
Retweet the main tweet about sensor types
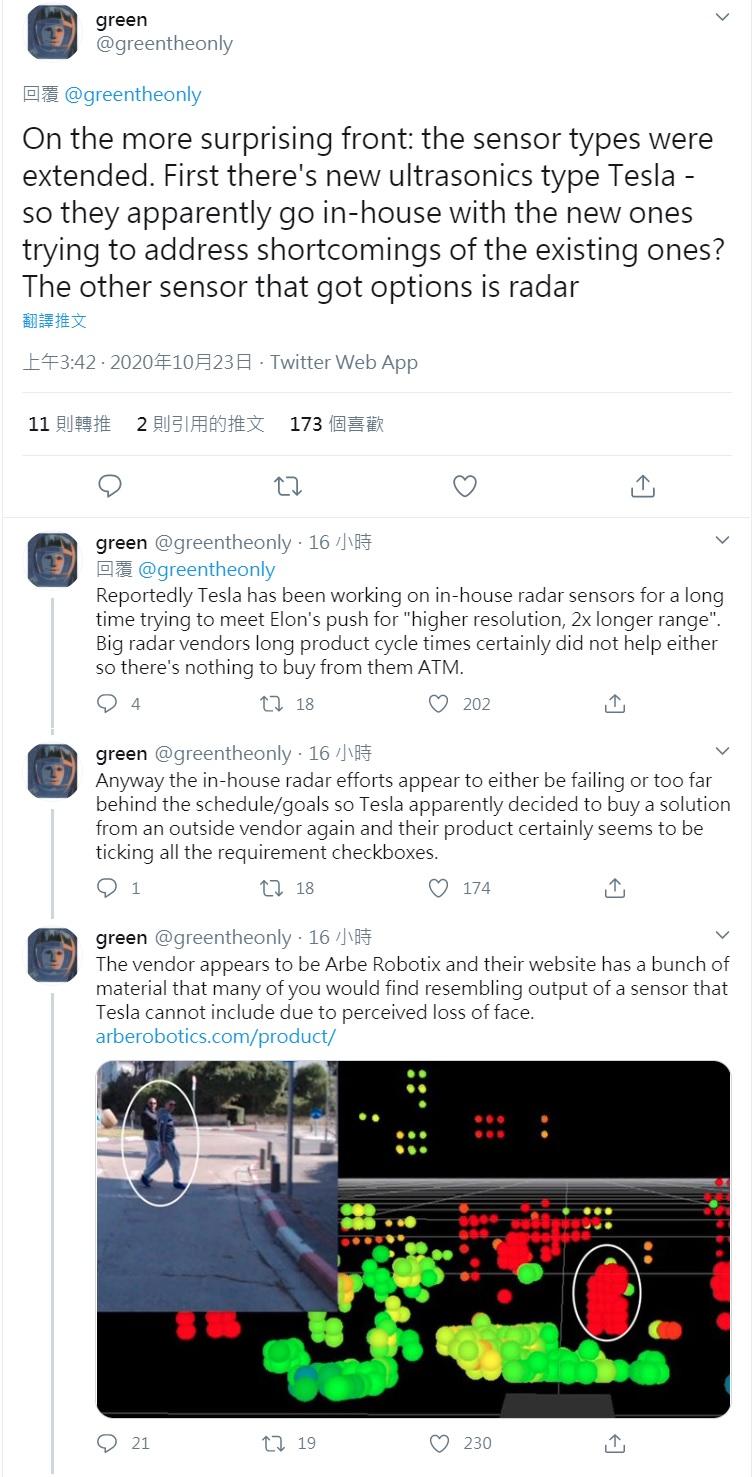(x=287, y=486)
